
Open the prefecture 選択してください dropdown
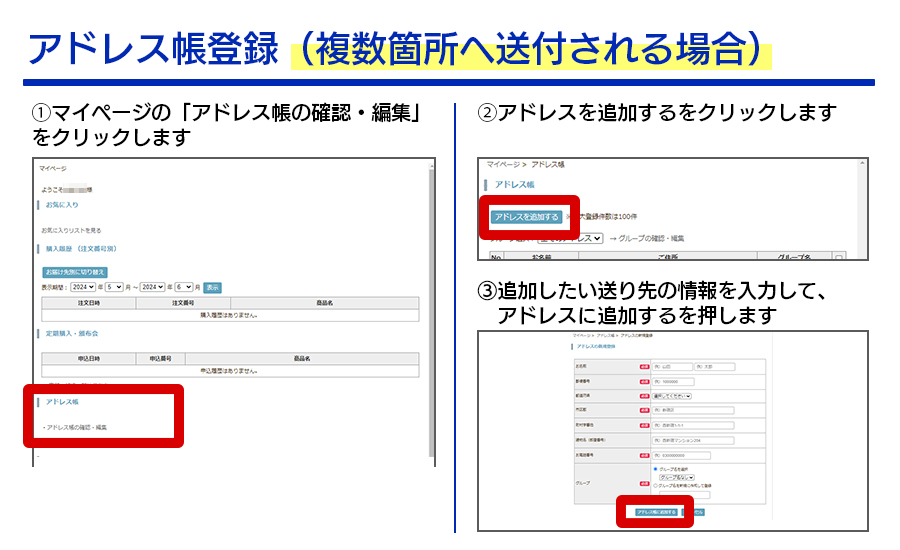pos(672,396)
